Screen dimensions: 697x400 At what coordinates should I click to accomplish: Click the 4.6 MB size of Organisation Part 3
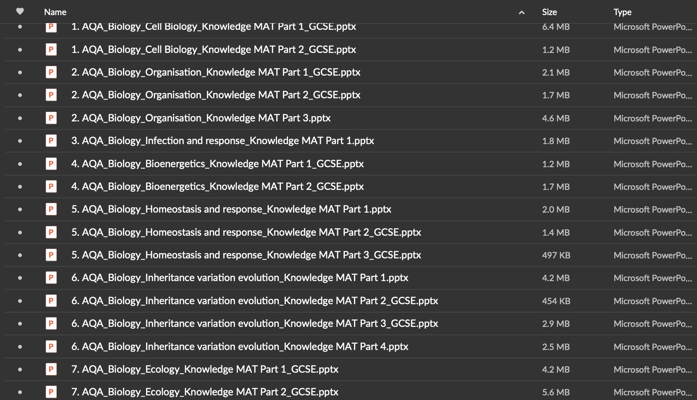click(556, 118)
